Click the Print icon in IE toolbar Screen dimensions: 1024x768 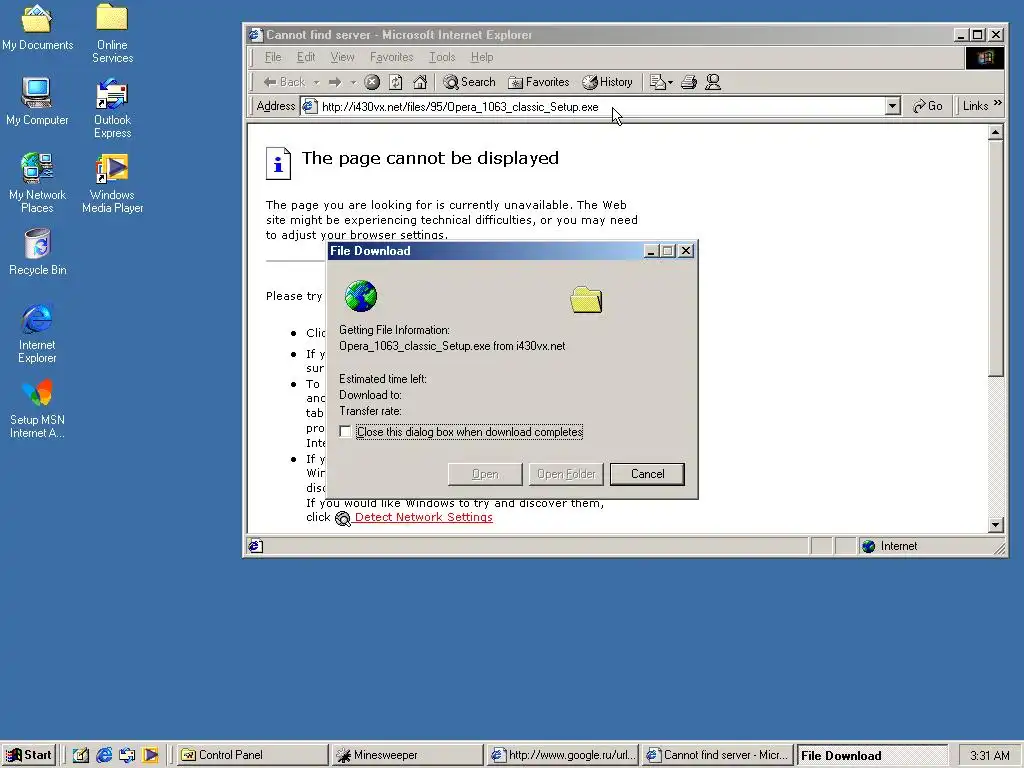[x=689, y=82]
